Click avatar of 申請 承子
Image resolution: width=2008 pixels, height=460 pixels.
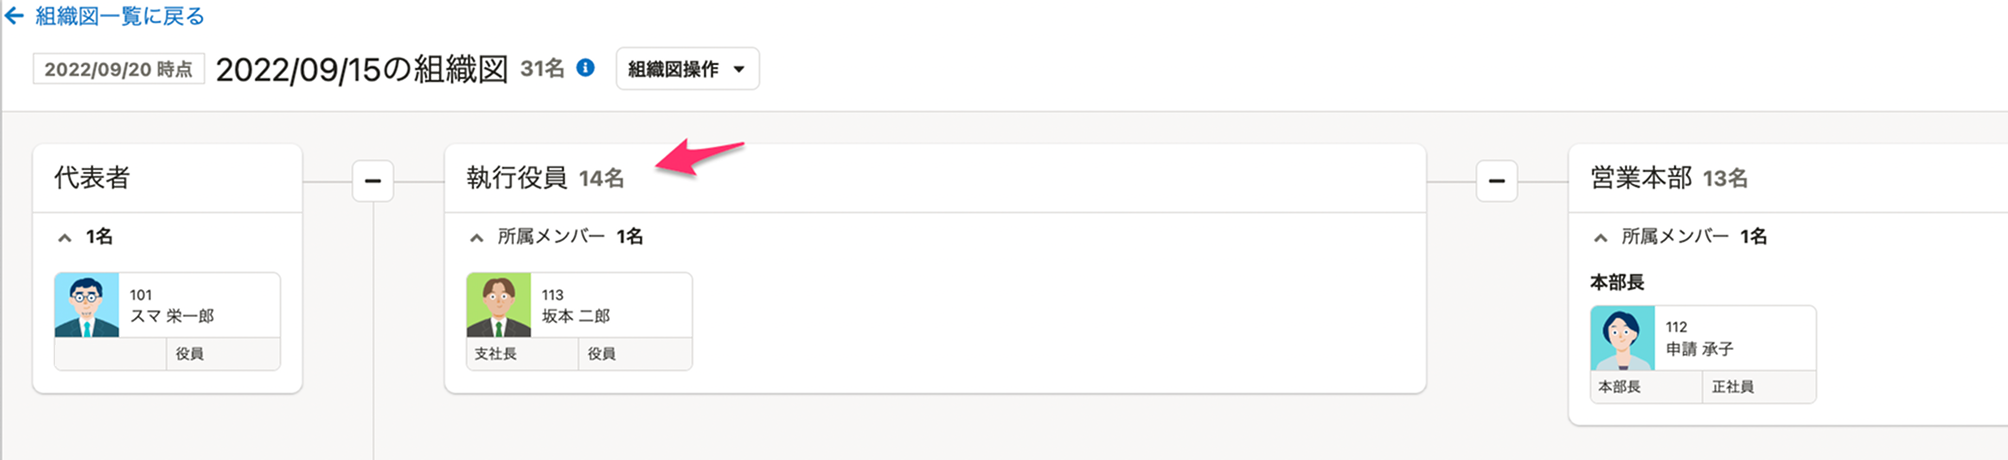pos(1622,338)
